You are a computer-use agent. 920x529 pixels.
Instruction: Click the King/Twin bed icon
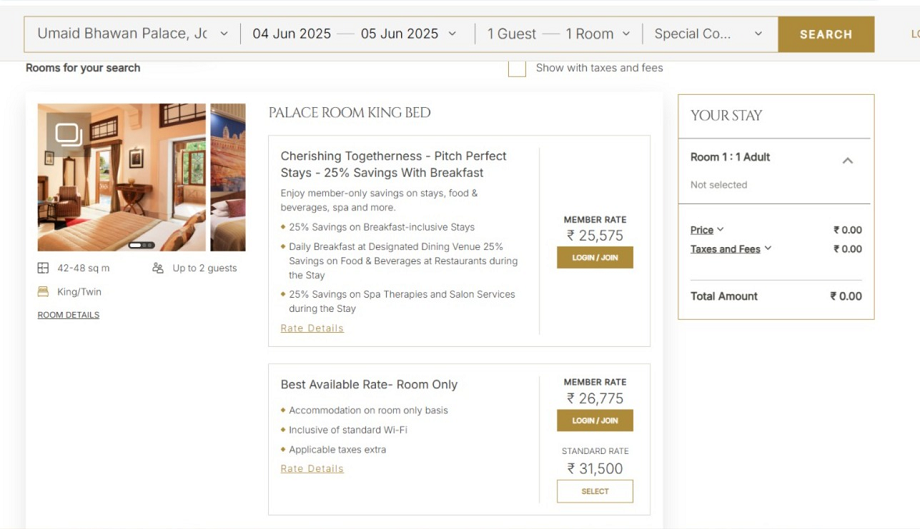point(43,292)
